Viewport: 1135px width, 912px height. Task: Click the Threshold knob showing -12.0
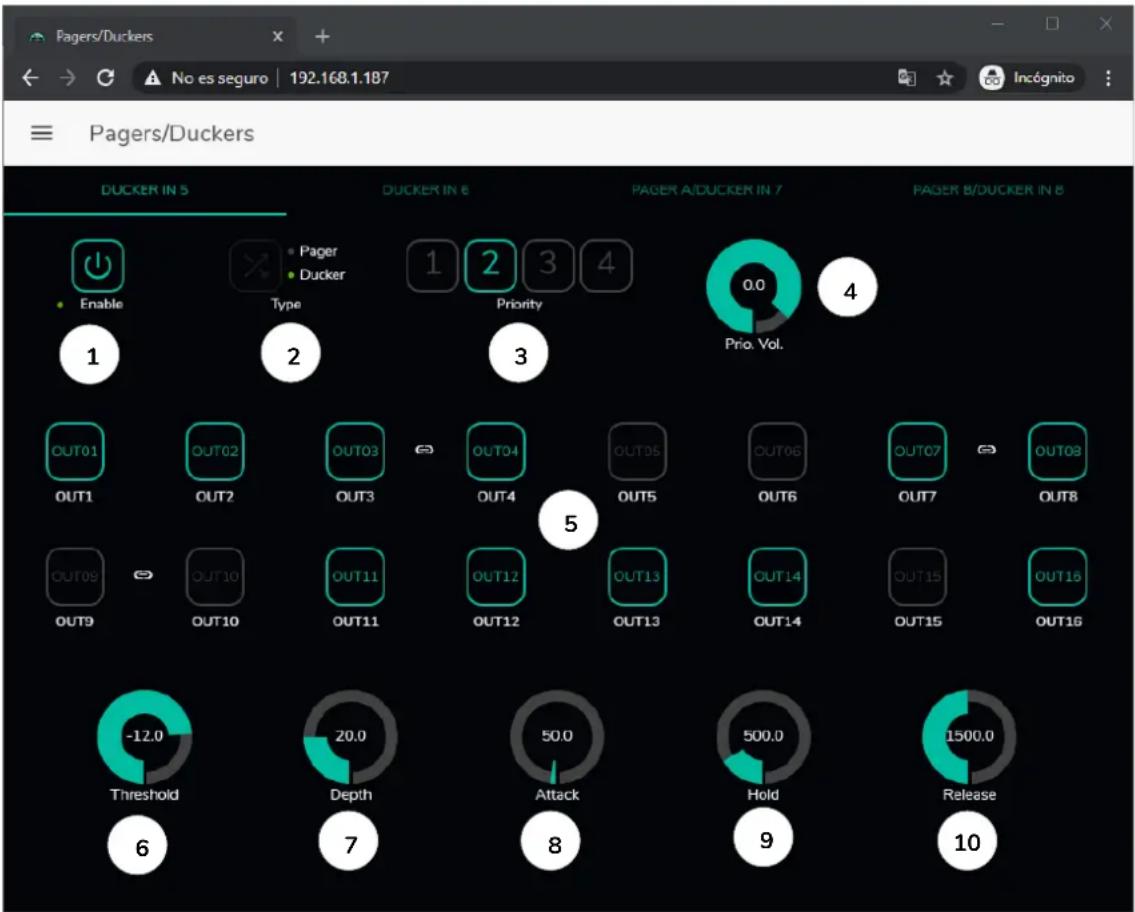[x=145, y=737]
